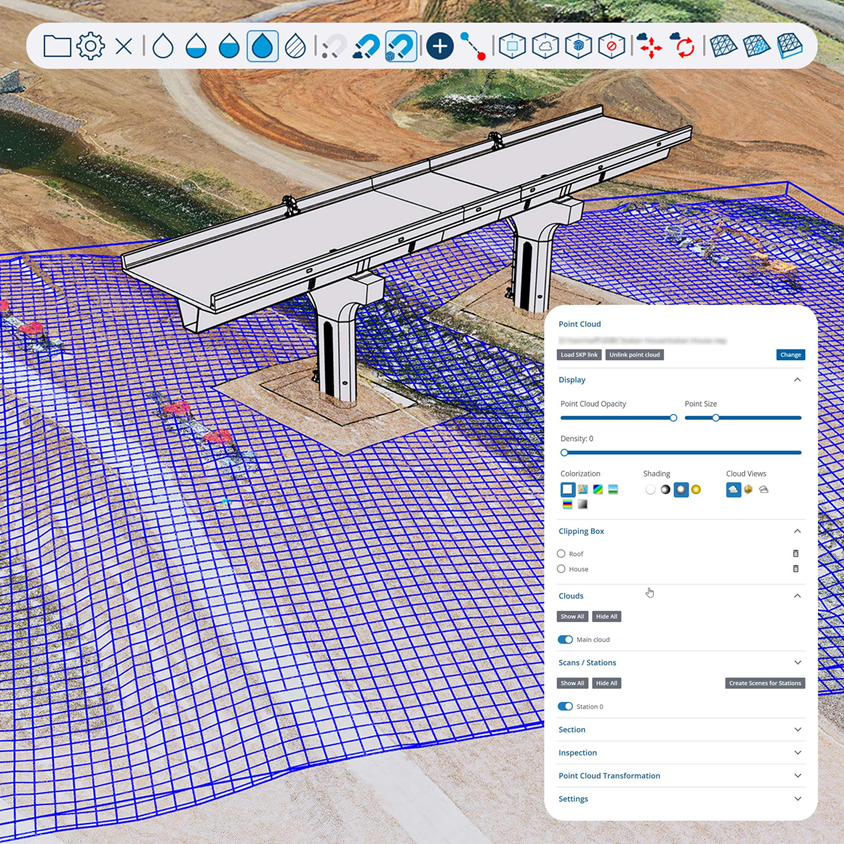Viewport: 844px width, 844px height.
Task: Open the Inspection section header
Action: [x=578, y=753]
